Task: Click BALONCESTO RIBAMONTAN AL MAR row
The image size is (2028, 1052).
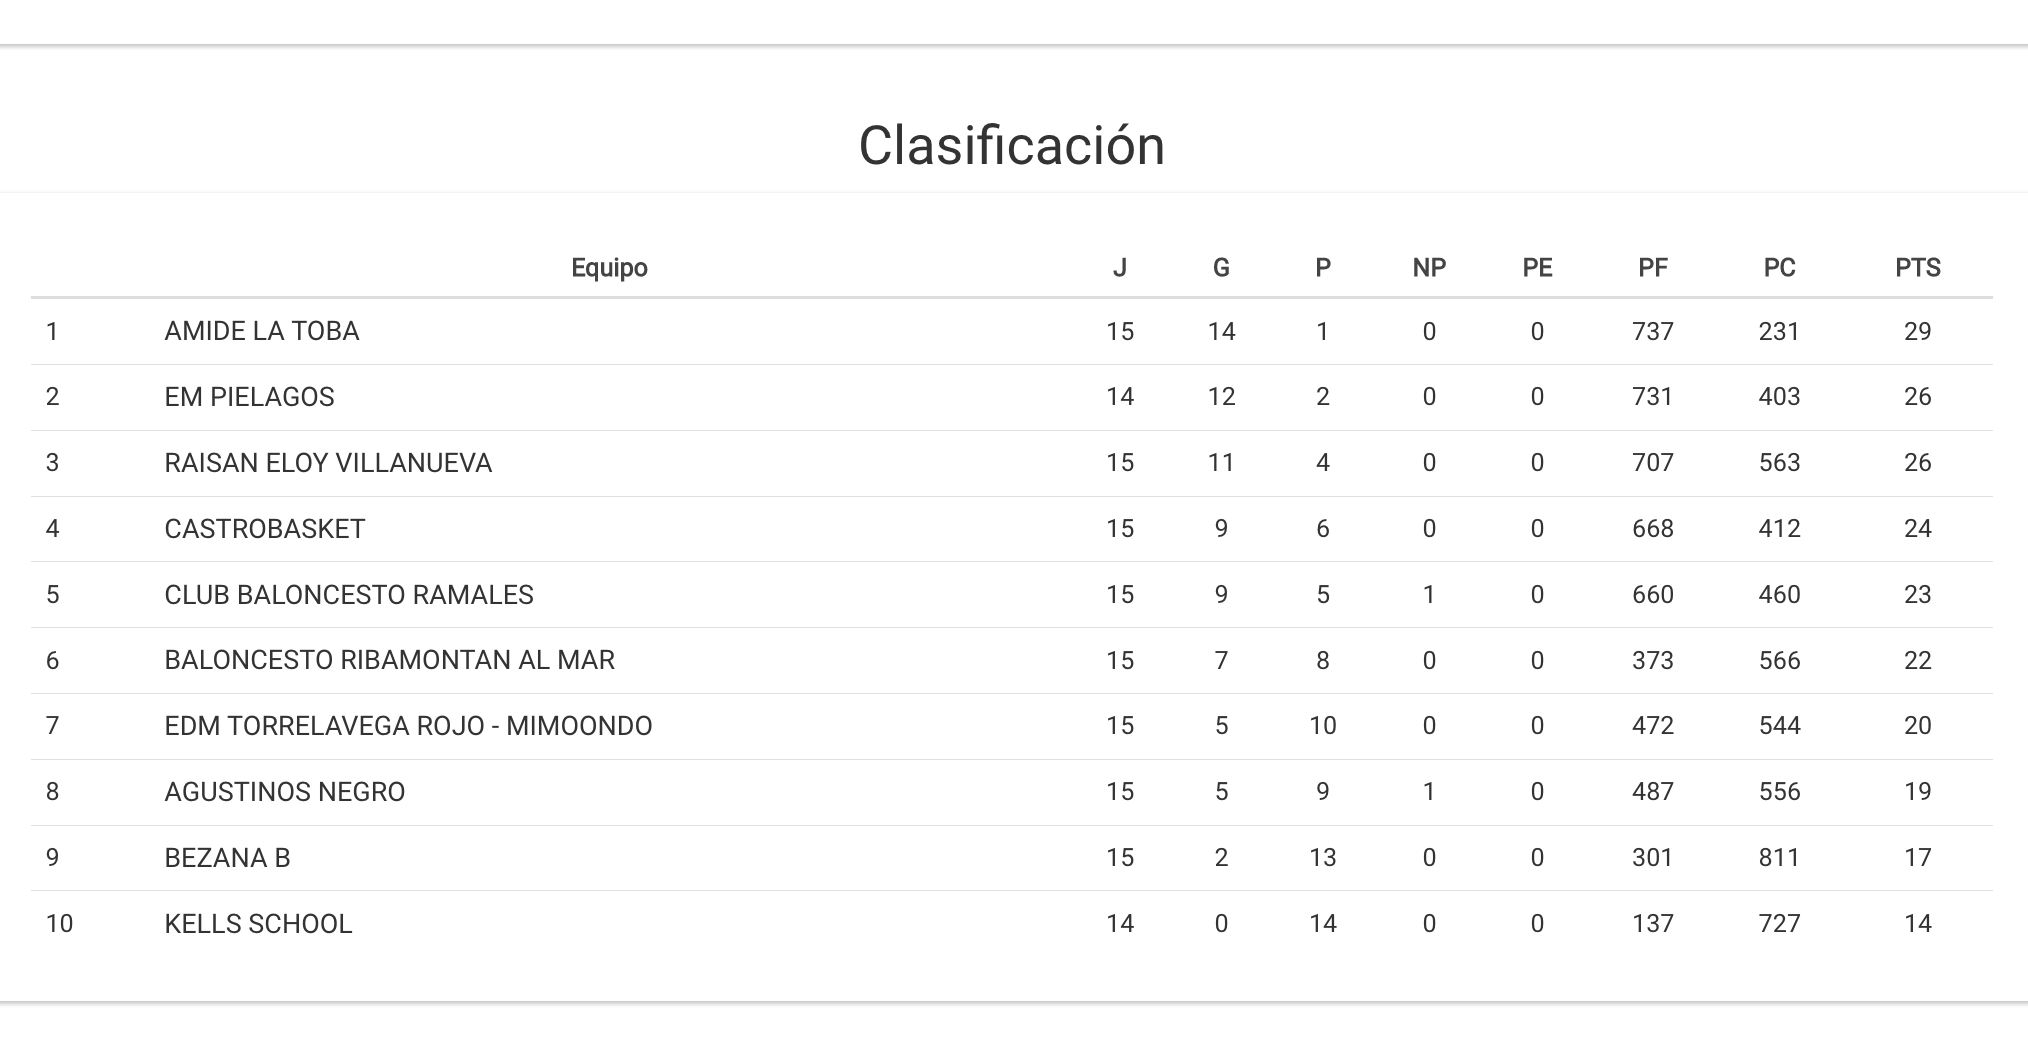Action: [x=389, y=660]
